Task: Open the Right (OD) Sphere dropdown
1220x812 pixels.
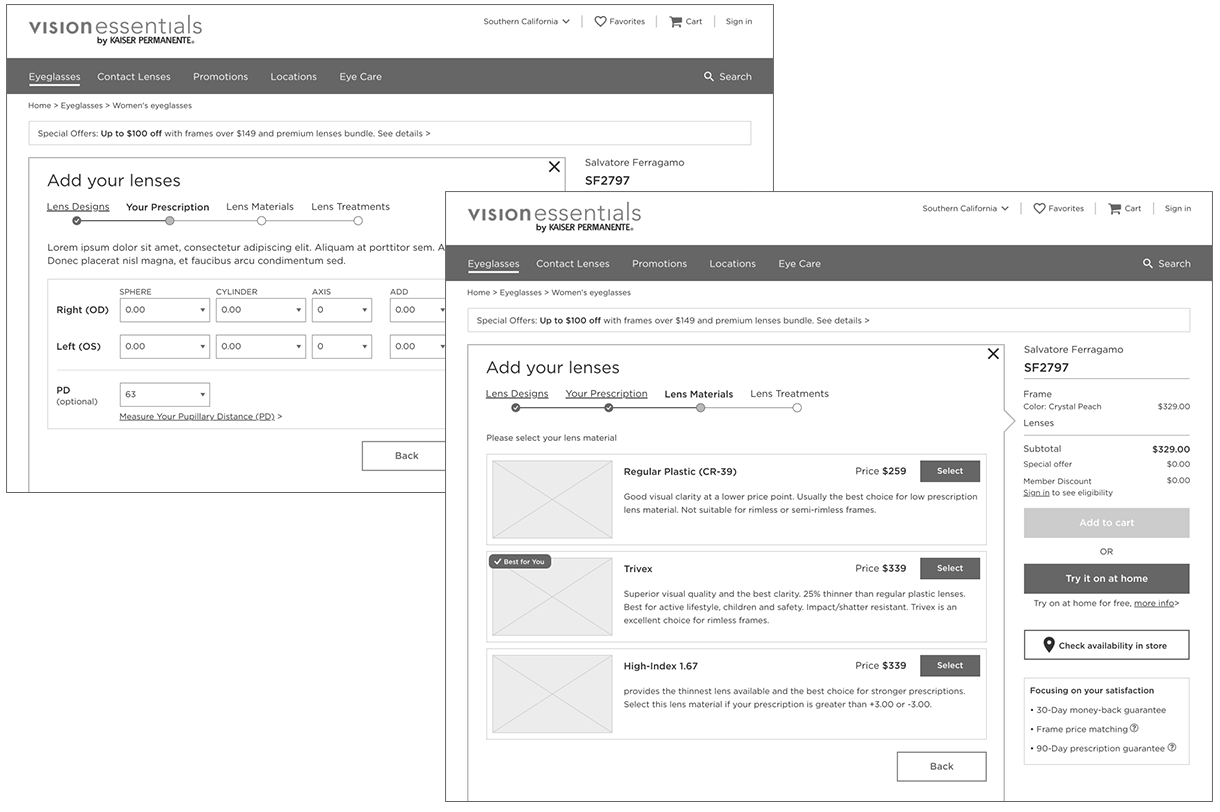Action: [164, 310]
